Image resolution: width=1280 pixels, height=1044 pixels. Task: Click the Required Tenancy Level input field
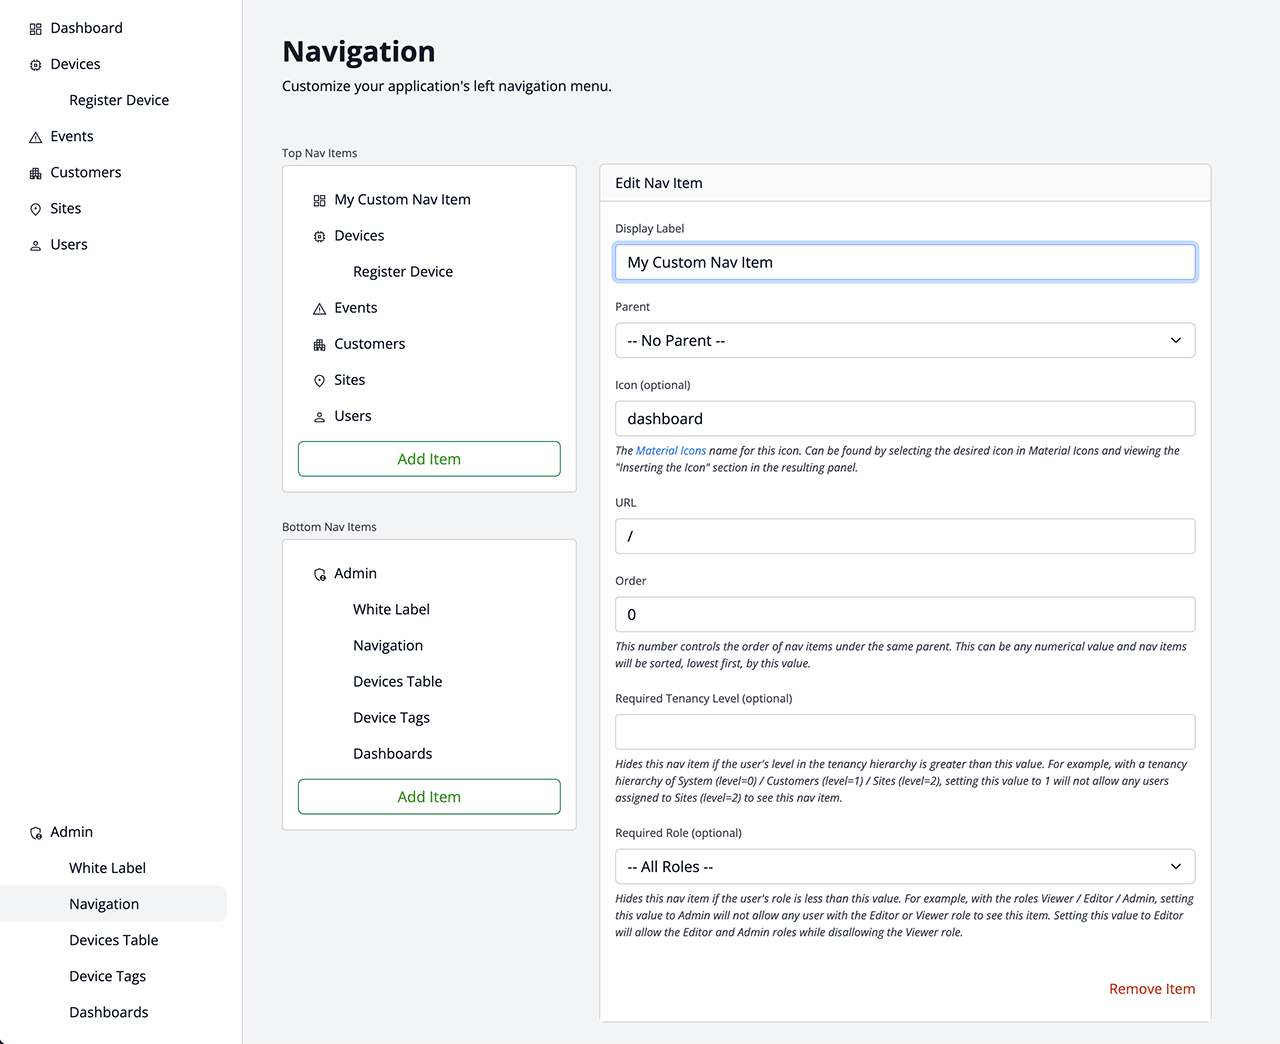point(904,732)
